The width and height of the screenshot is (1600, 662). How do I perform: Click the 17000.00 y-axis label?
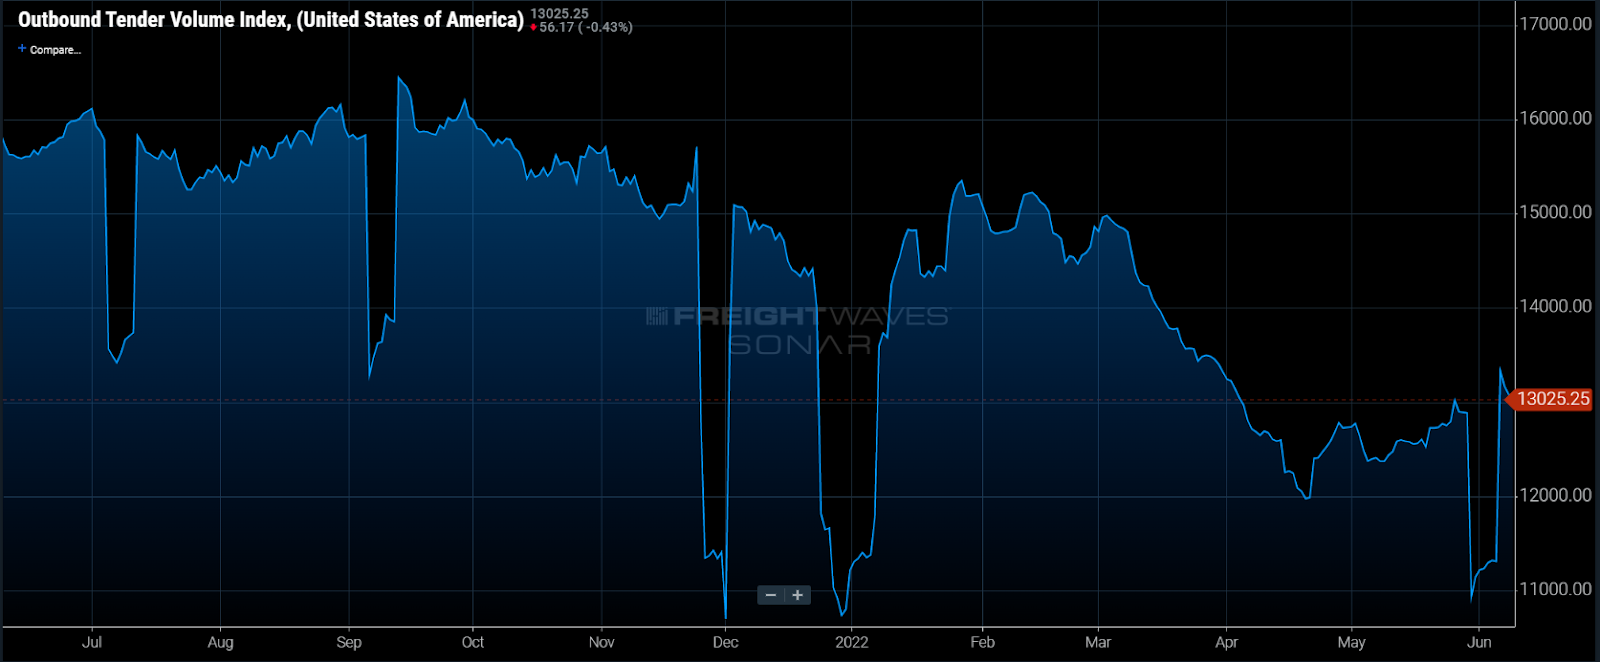1555,24
